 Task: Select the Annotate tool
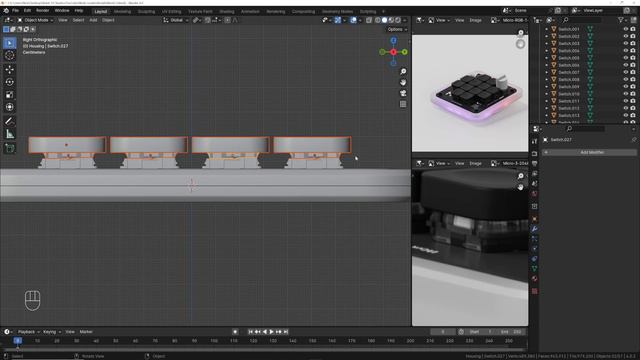point(10,121)
